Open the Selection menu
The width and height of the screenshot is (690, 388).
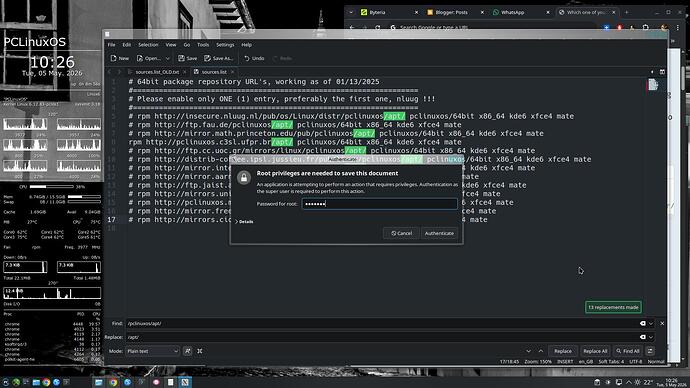[x=148, y=44]
